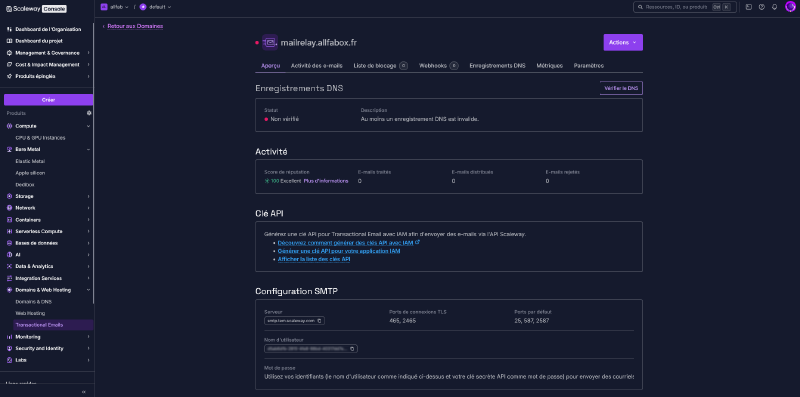Open Domains & DNS in sidebar
The height and width of the screenshot is (397, 800).
(34, 302)
